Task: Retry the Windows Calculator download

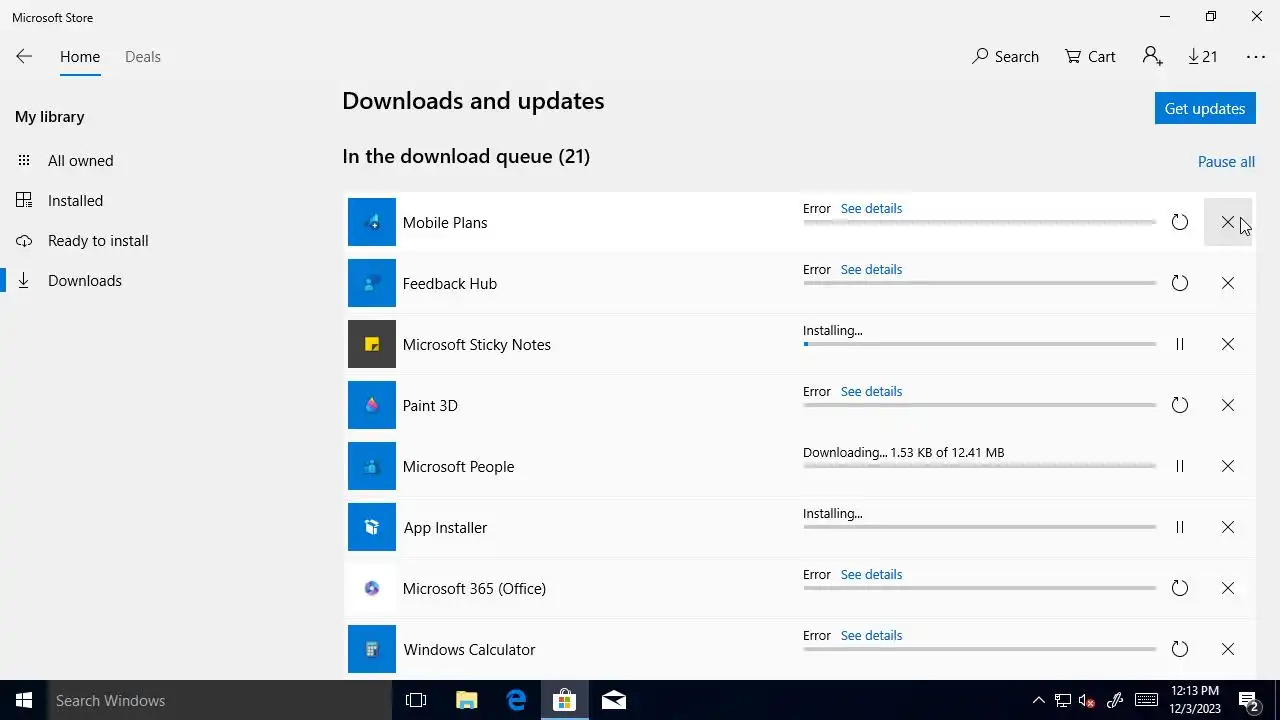Action: click(1180, 649)
